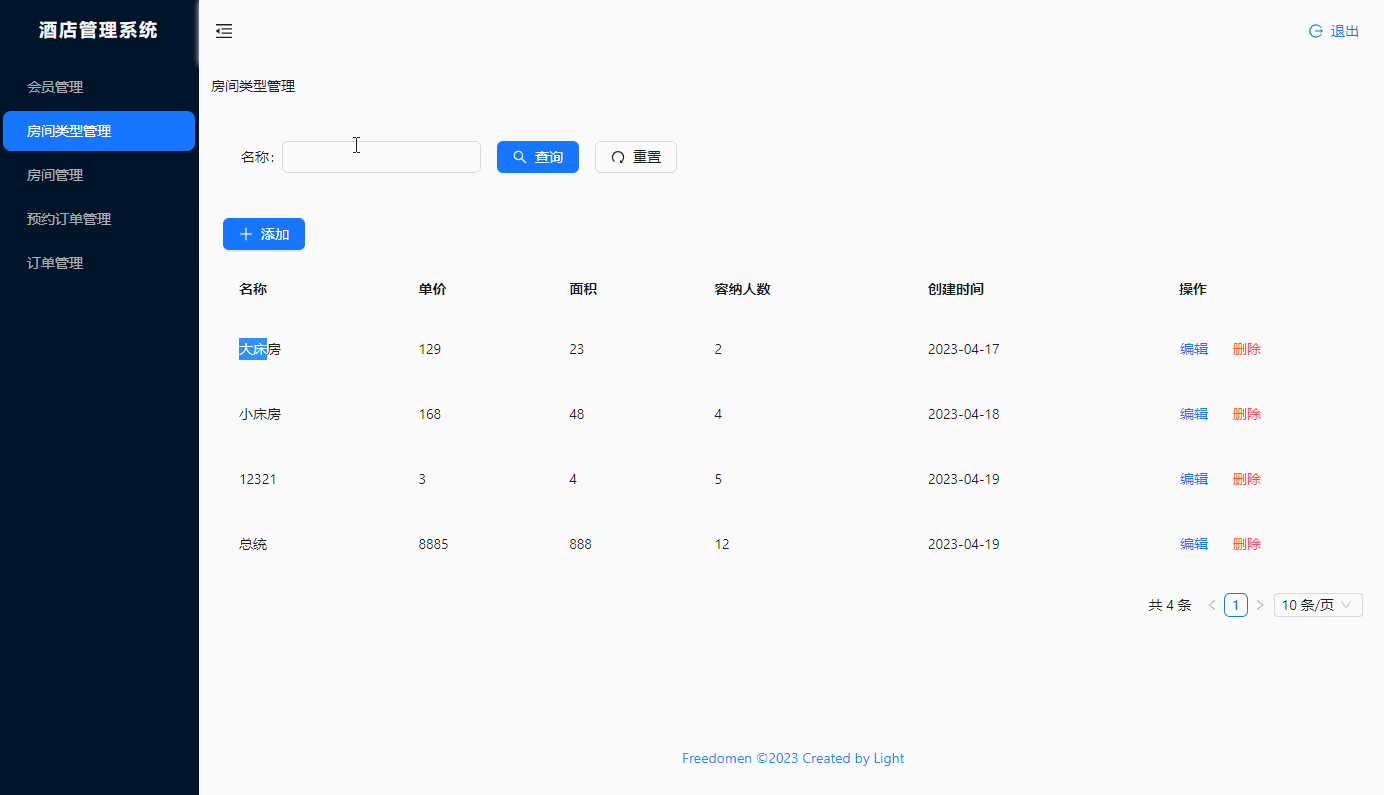Focus the 名称 search input field
This screenshot has height=795, width=1384.
(x=381, y=157)
